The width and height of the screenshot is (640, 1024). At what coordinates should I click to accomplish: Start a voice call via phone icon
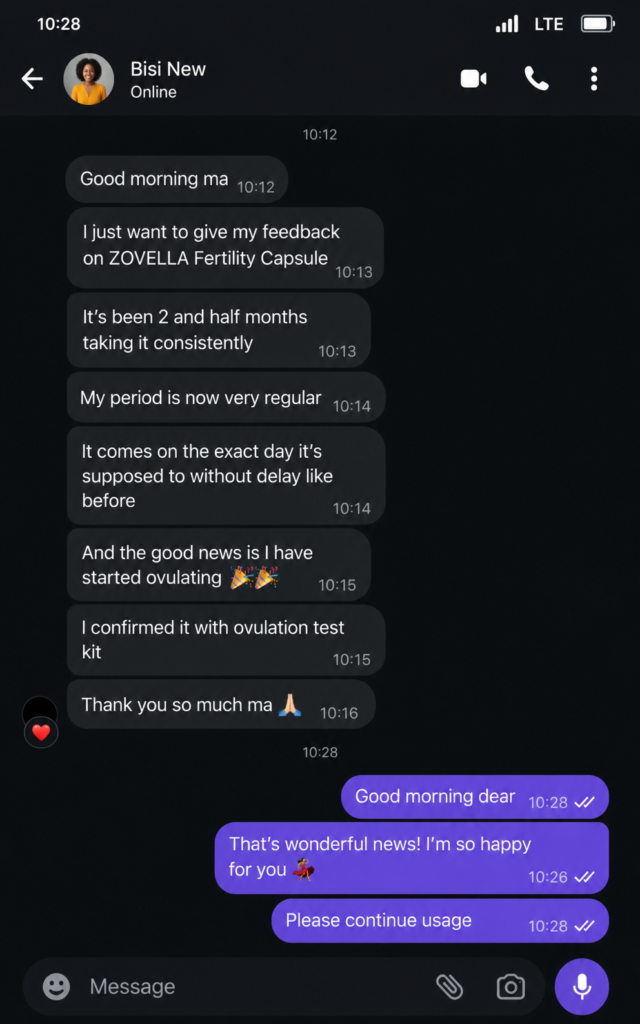[536, 79]
